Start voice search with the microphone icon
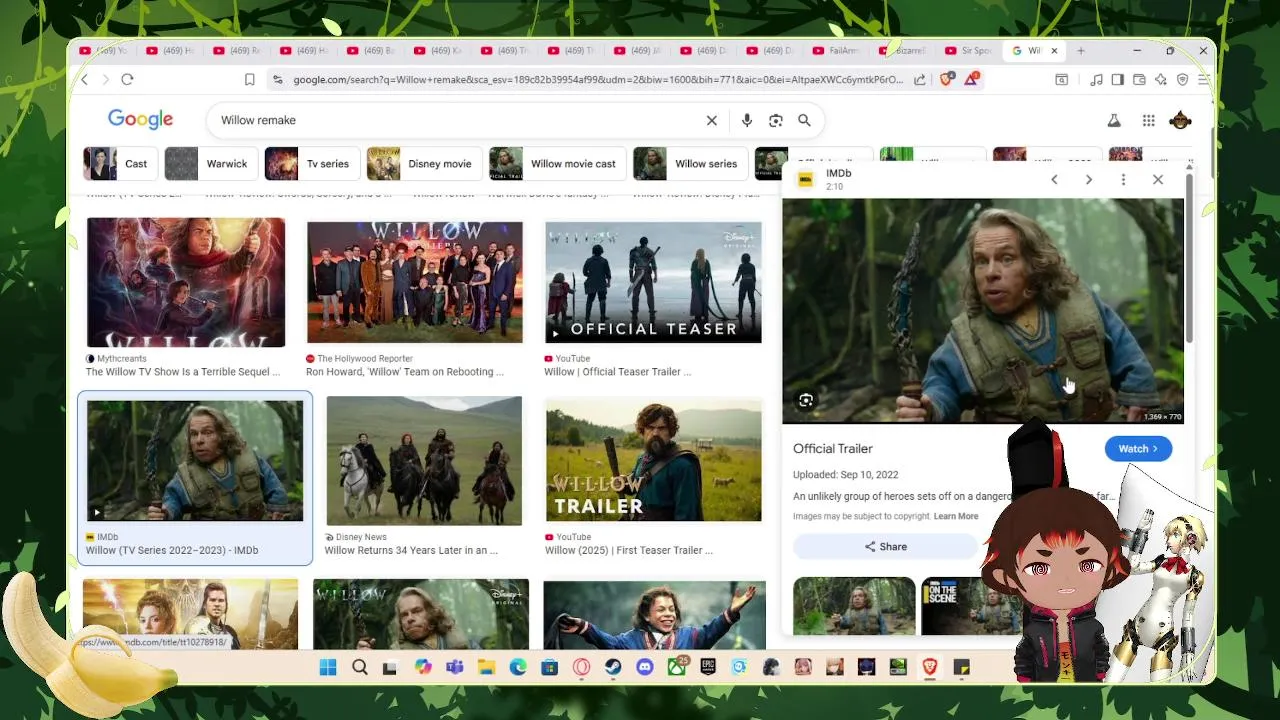The image size is (1280, 720). pyautogui.click(x=746, y=120)
